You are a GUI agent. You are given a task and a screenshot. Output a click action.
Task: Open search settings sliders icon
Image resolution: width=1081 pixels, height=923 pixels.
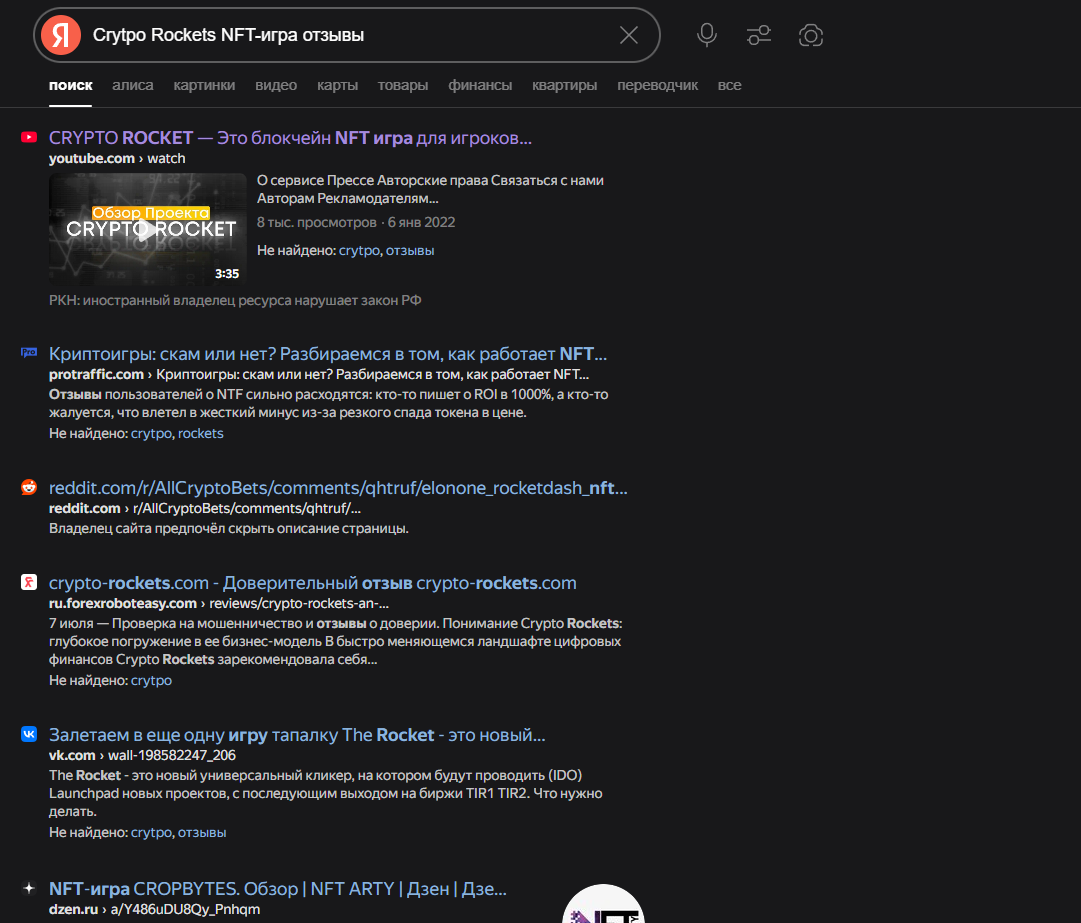(x=758, y=35)
